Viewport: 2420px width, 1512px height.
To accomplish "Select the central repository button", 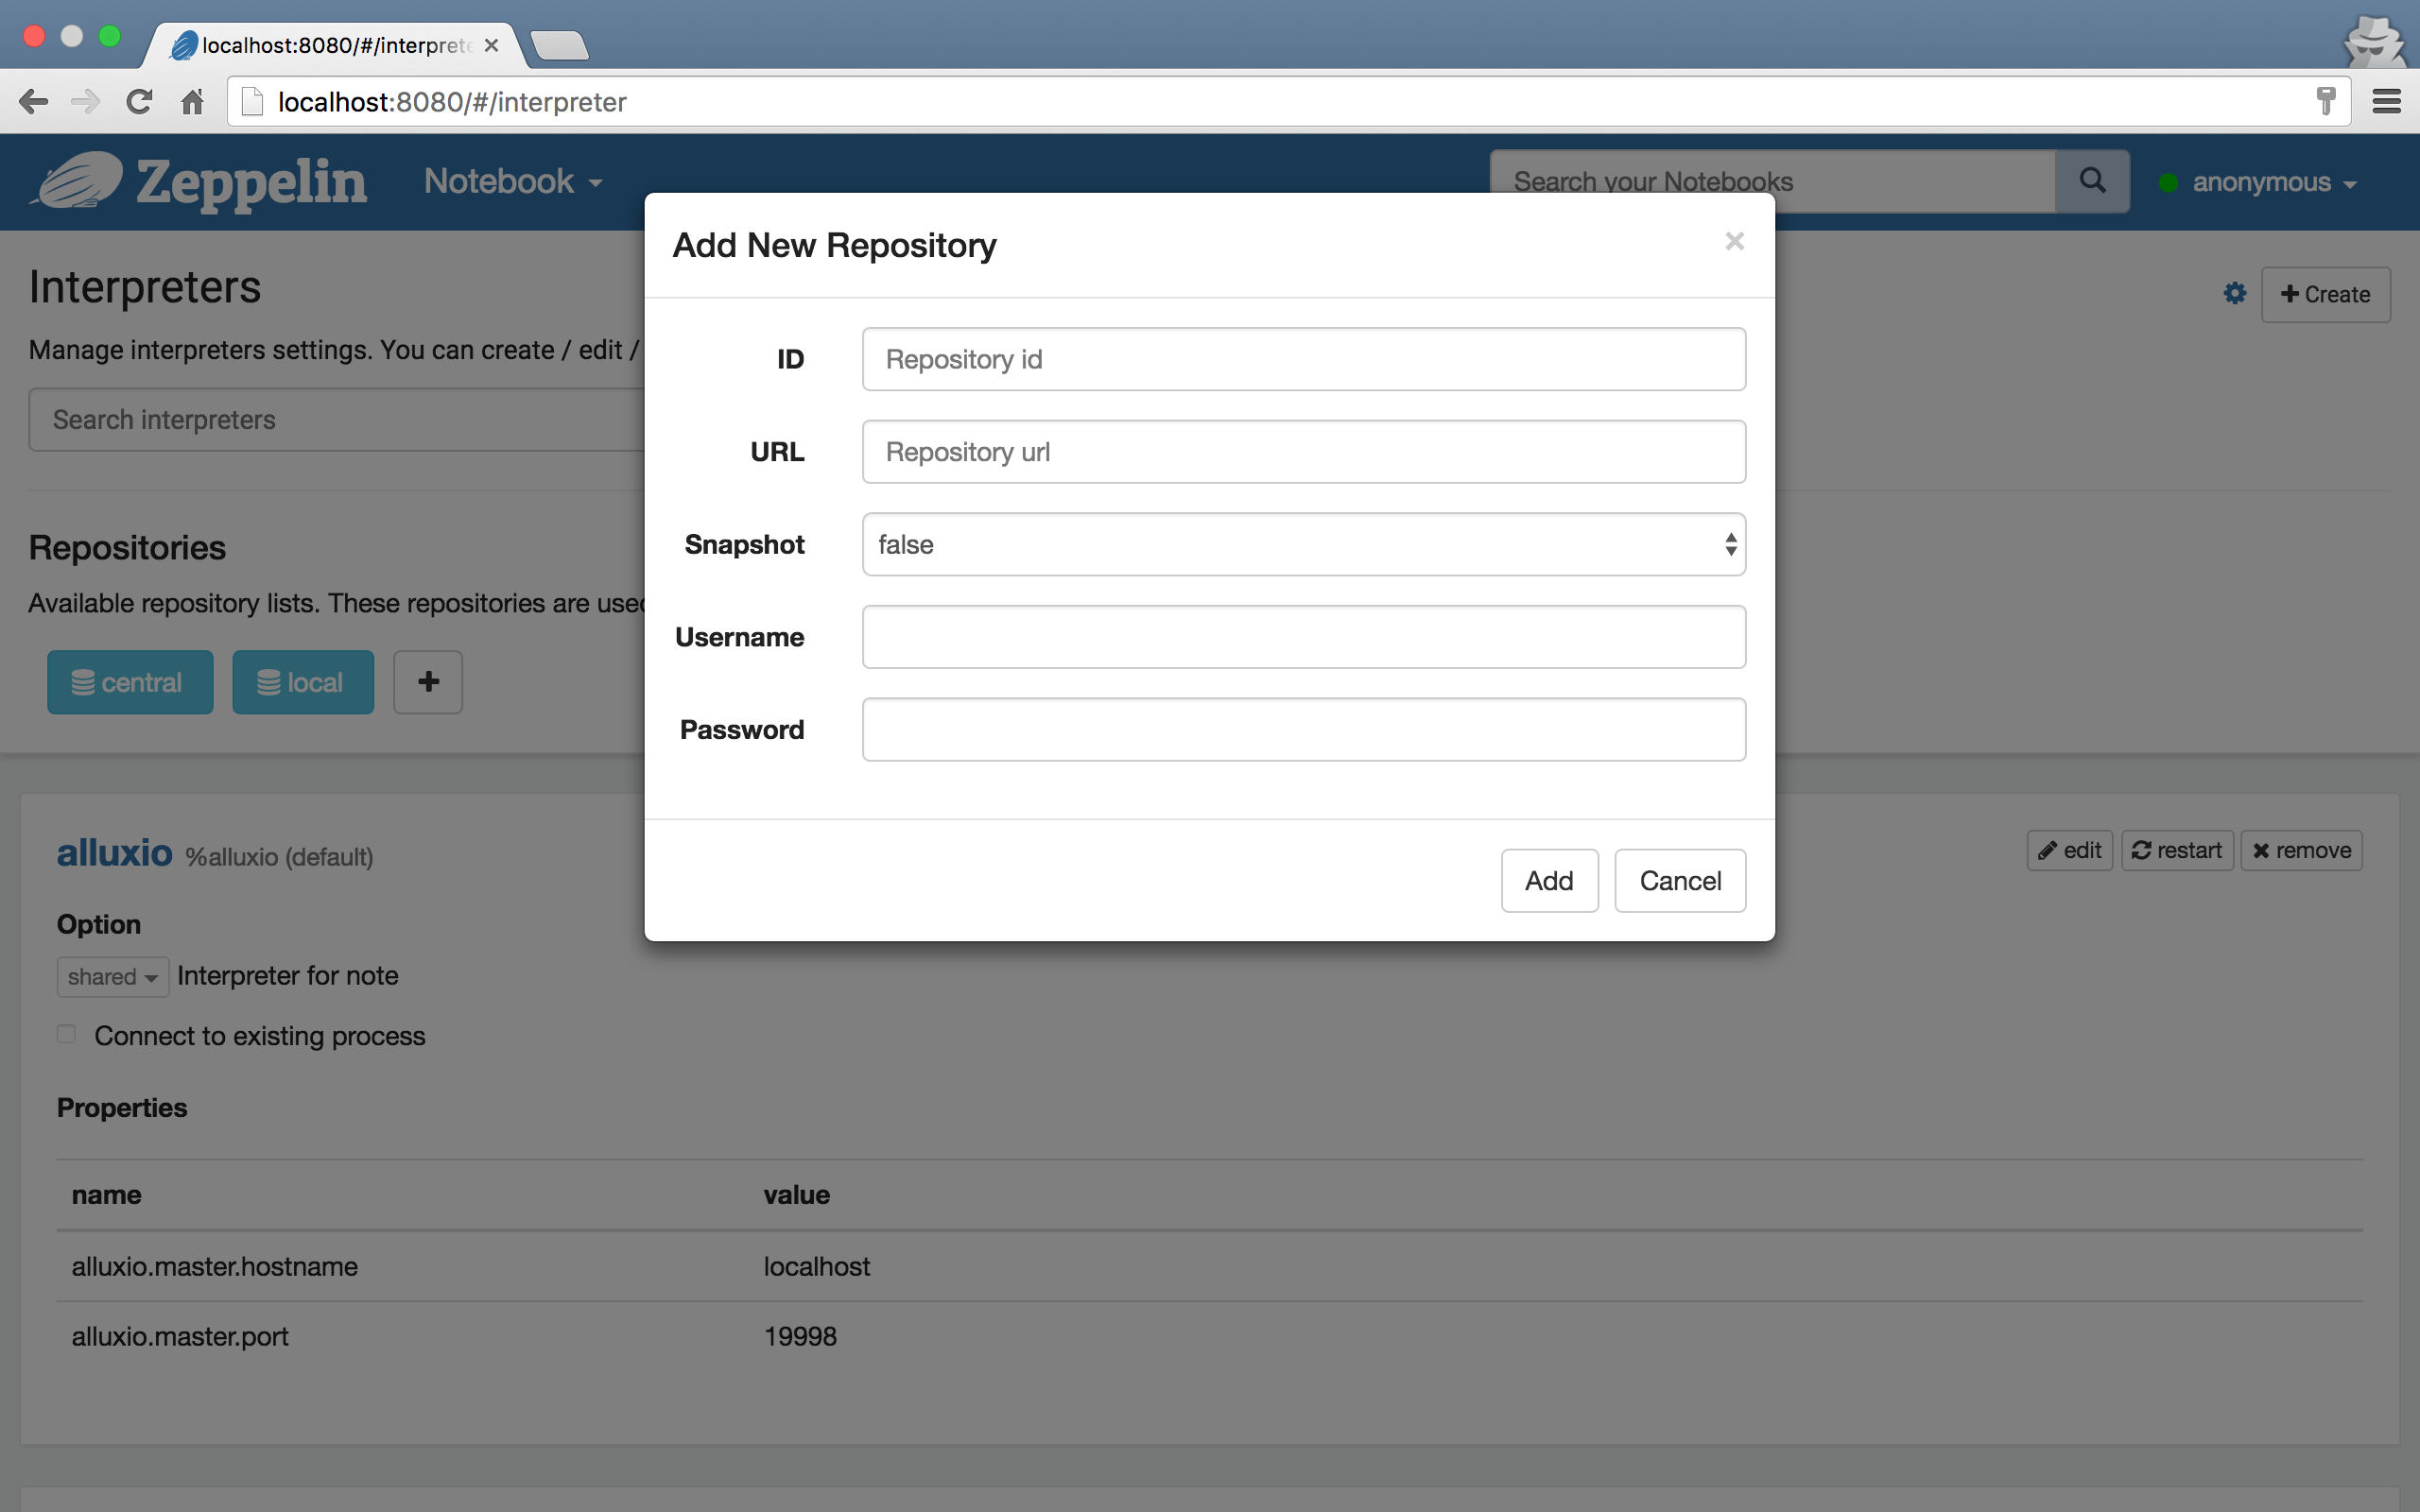I will [130, 682].
